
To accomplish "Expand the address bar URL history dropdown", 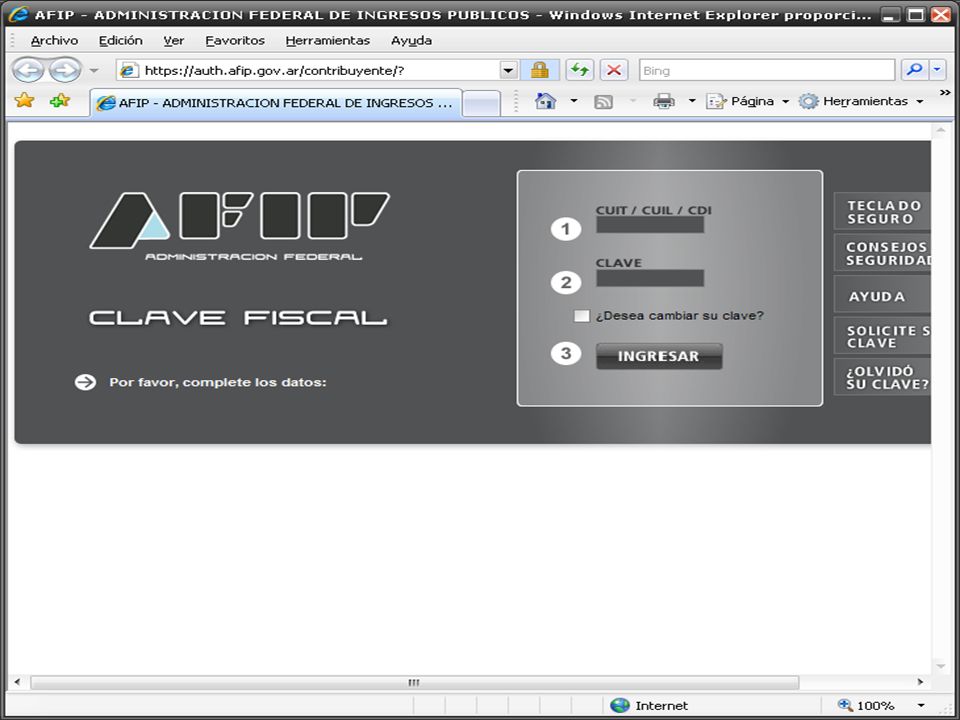I will (508, 70).
